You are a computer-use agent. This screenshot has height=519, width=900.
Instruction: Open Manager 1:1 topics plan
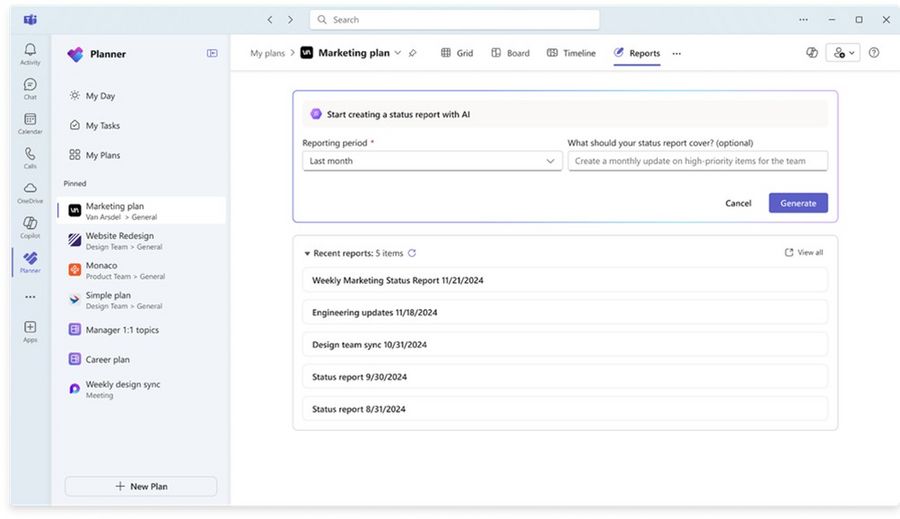tap(141, 330)
